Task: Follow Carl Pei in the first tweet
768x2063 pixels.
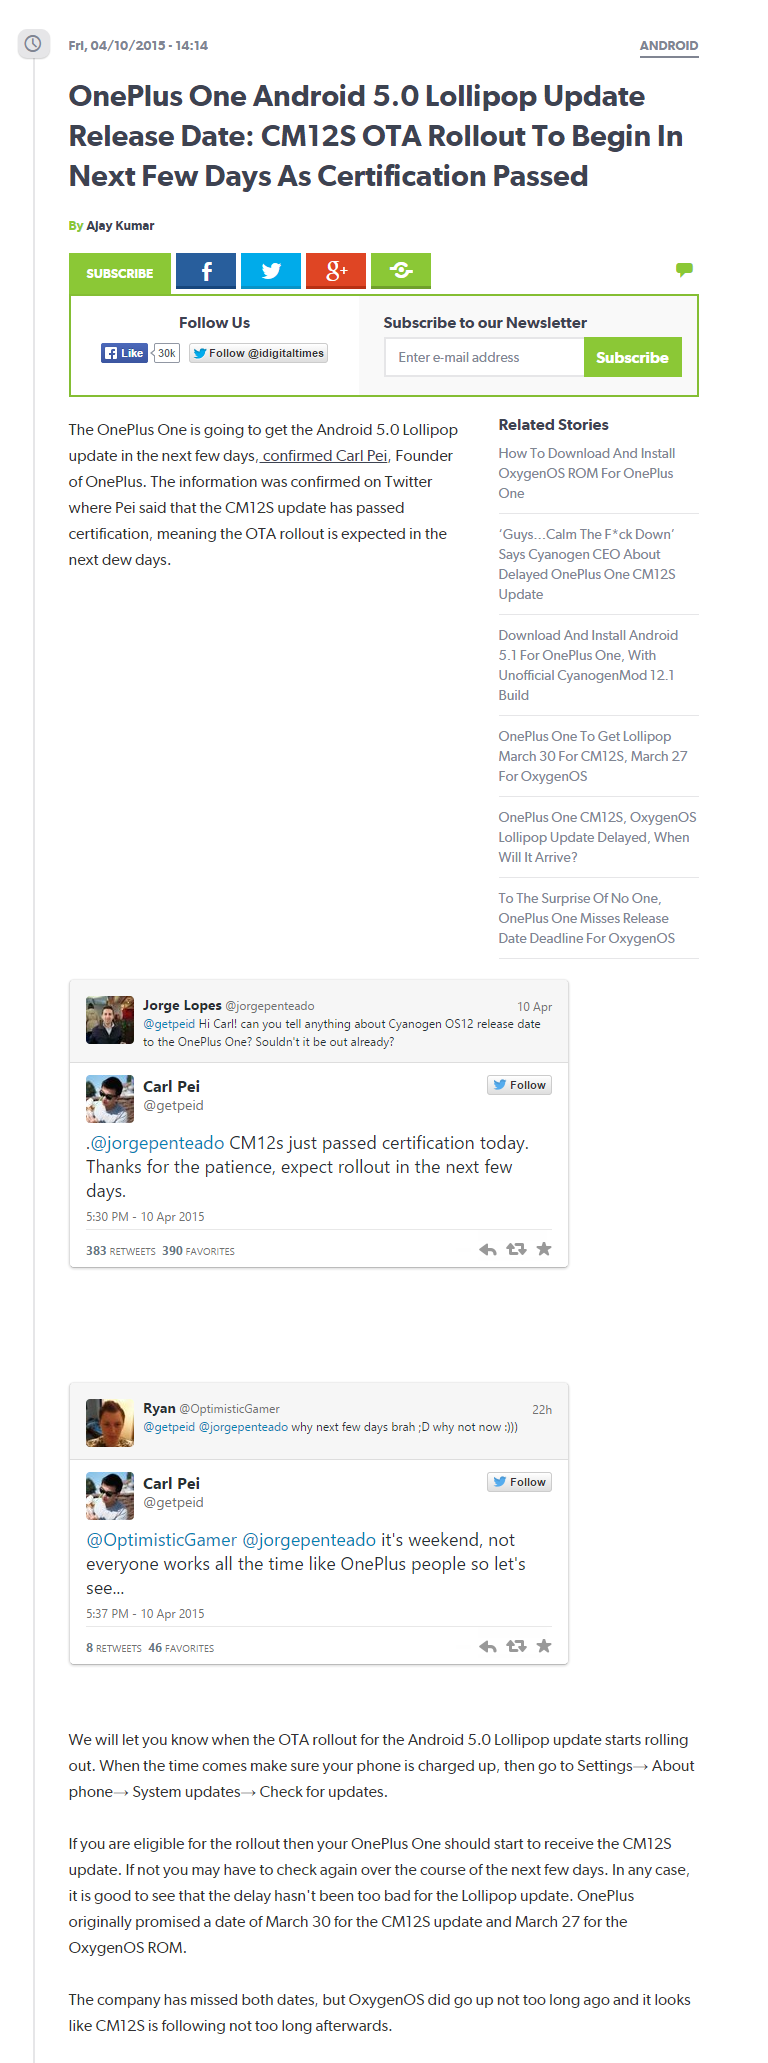Action: click(x=519, y=1085)
